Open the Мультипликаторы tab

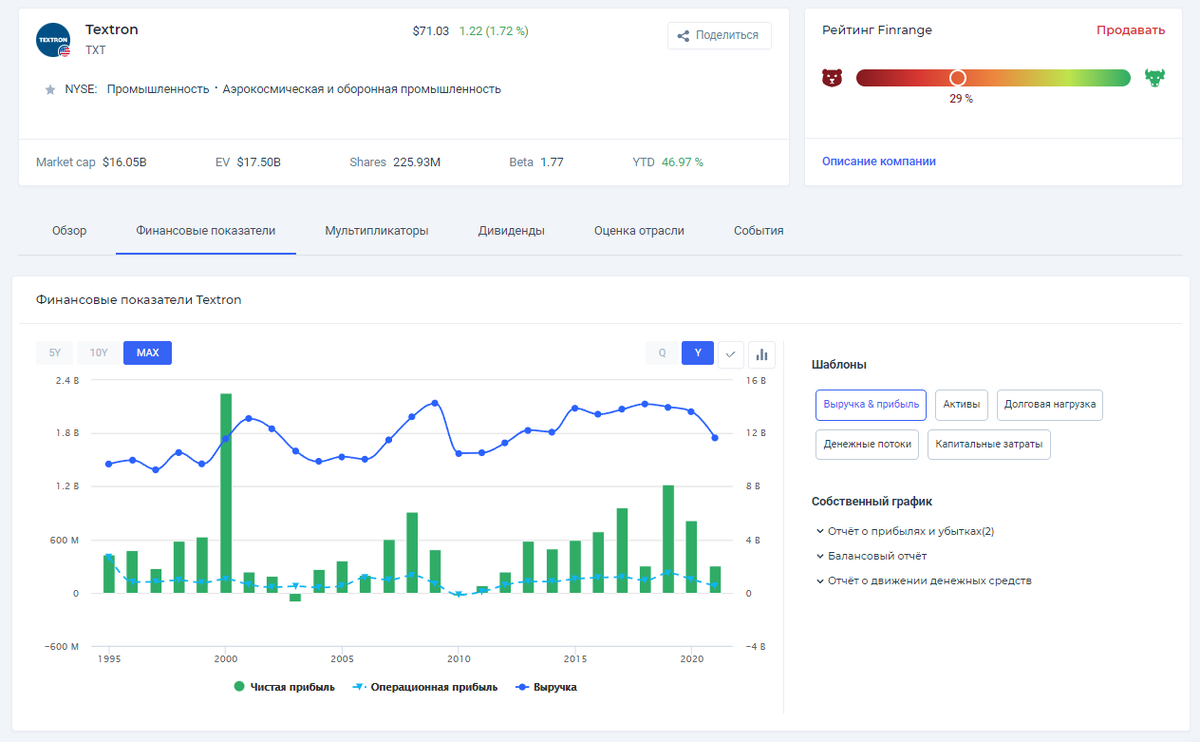click(x=377, y=231)
